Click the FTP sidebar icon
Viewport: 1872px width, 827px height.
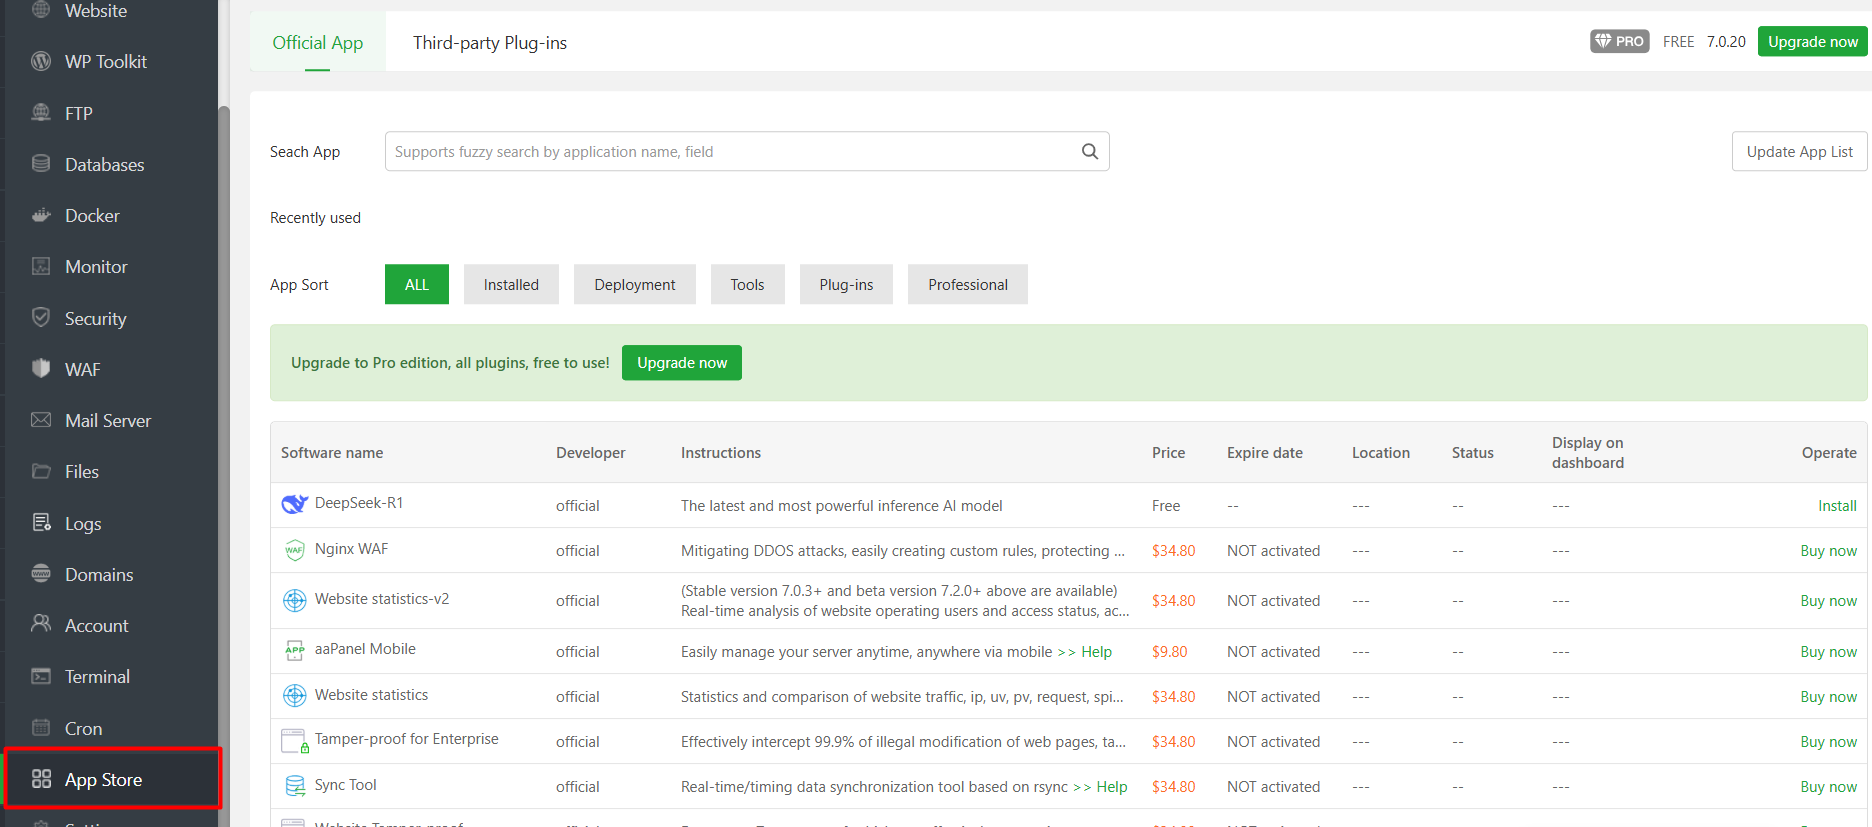coord(41,113)
